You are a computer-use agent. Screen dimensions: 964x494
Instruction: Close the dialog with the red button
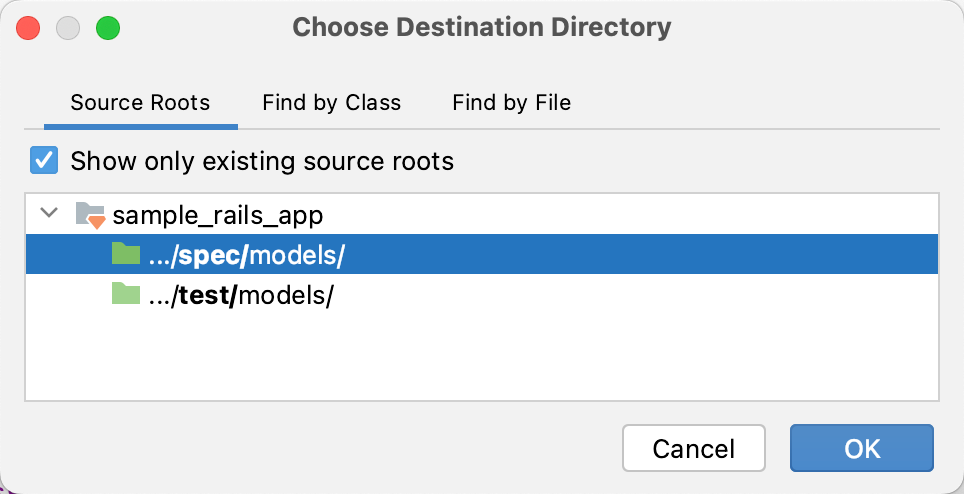[28, 28]
